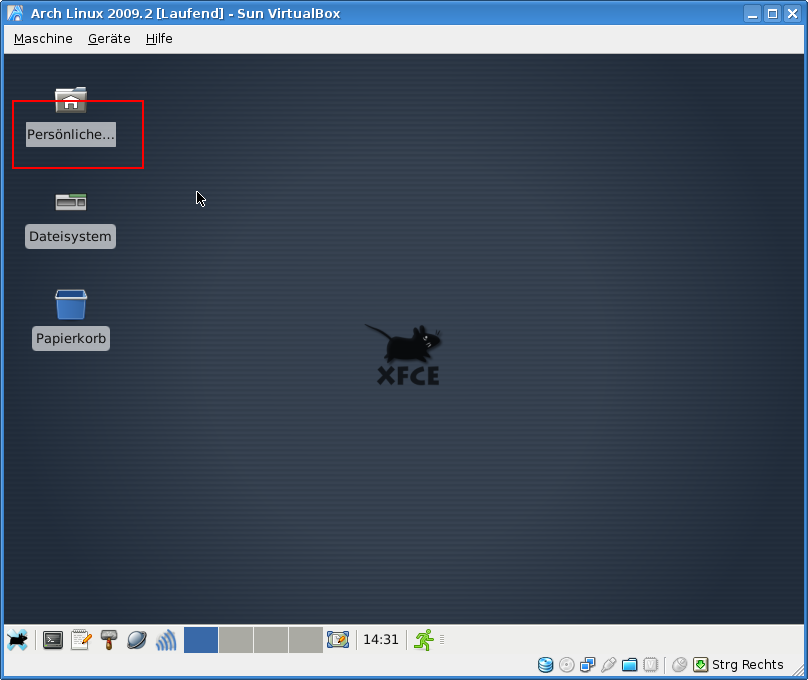Viewport: 808px width, 680px height.
Task: Launch the terminal from the panel
Action: coord(53,640)
